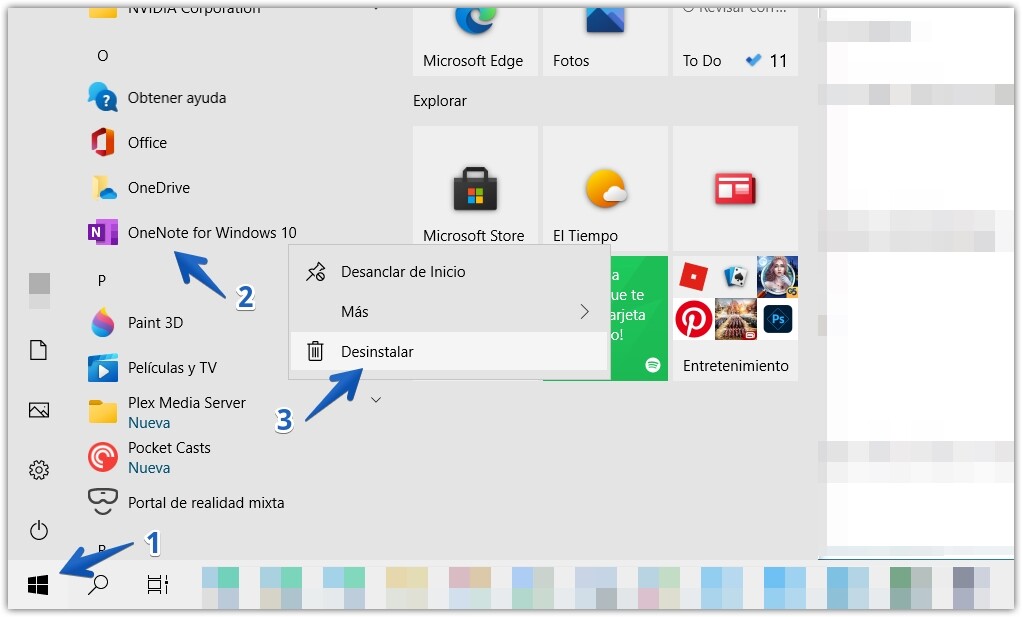Launch OneDrive
Viewport: 1022px width, 617px height.
pos(160,187)
